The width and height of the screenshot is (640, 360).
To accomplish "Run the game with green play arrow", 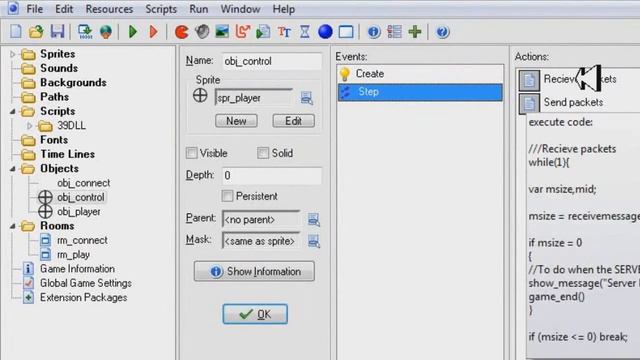I will pos(133,31).
